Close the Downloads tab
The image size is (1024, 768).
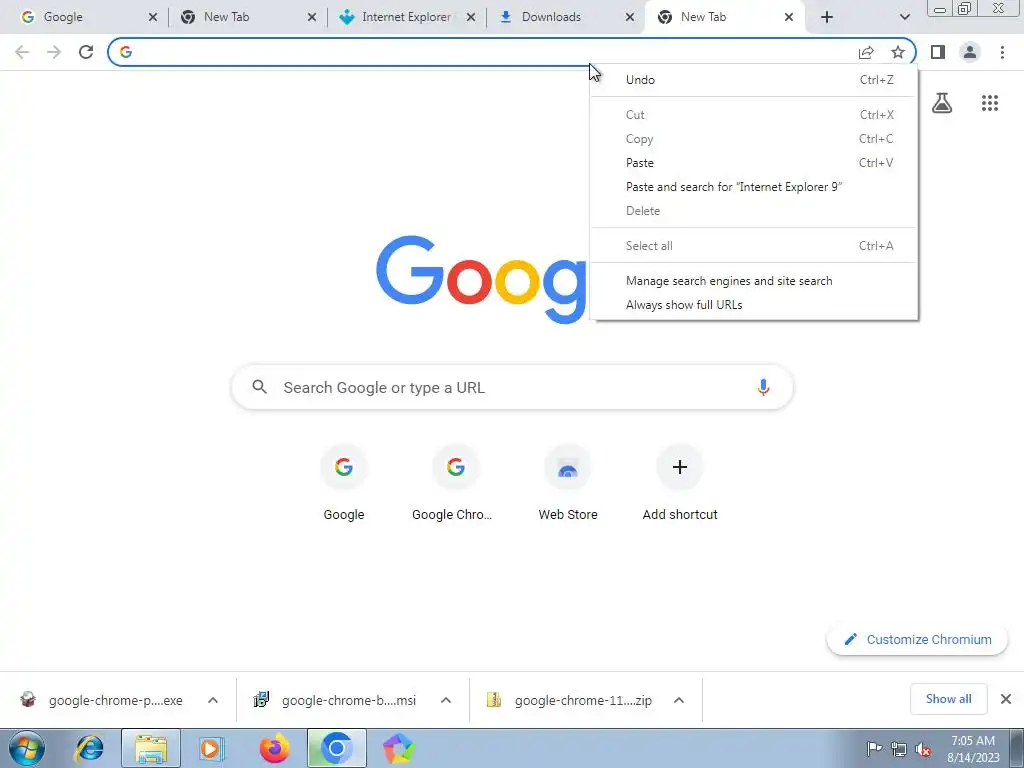point(630,17)
